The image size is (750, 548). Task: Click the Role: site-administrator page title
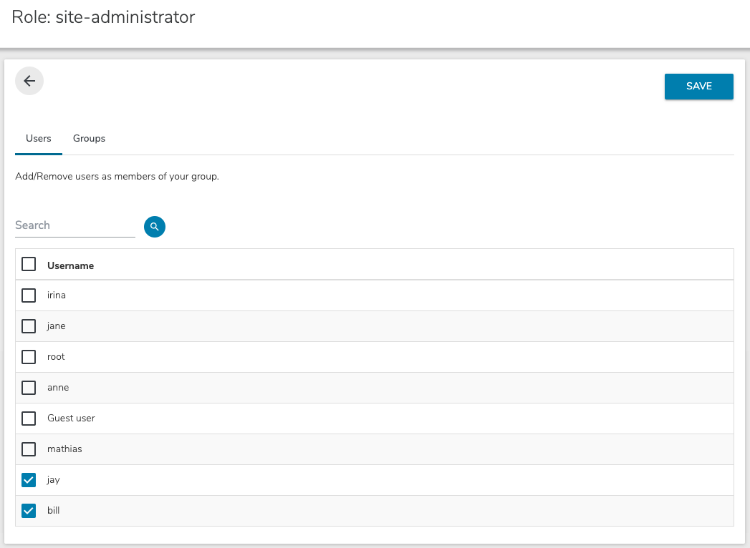103,17
